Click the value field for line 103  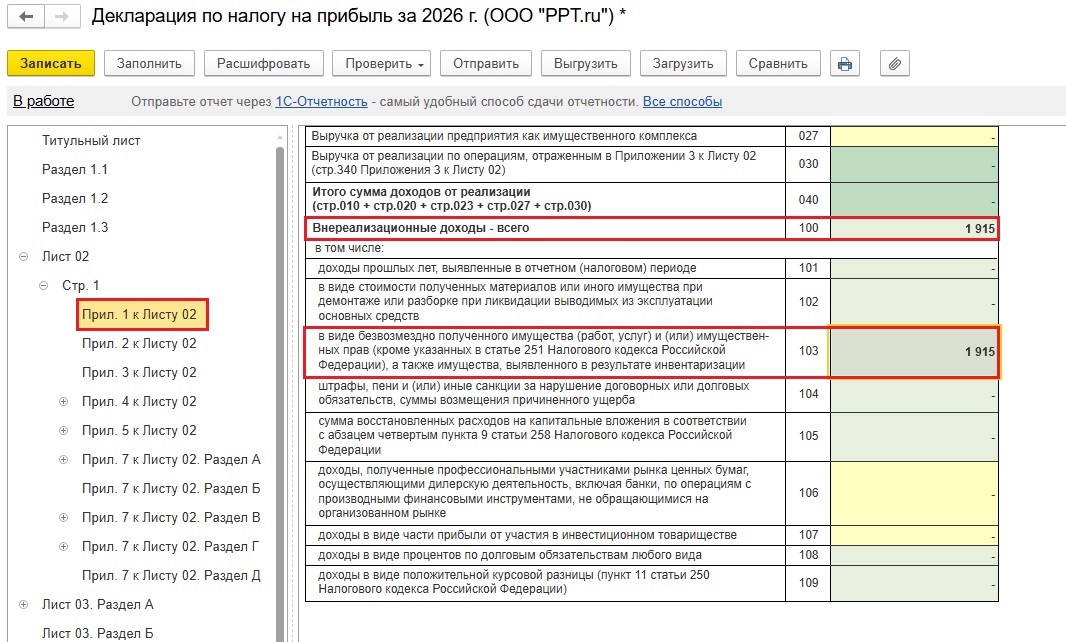point(914,352)
